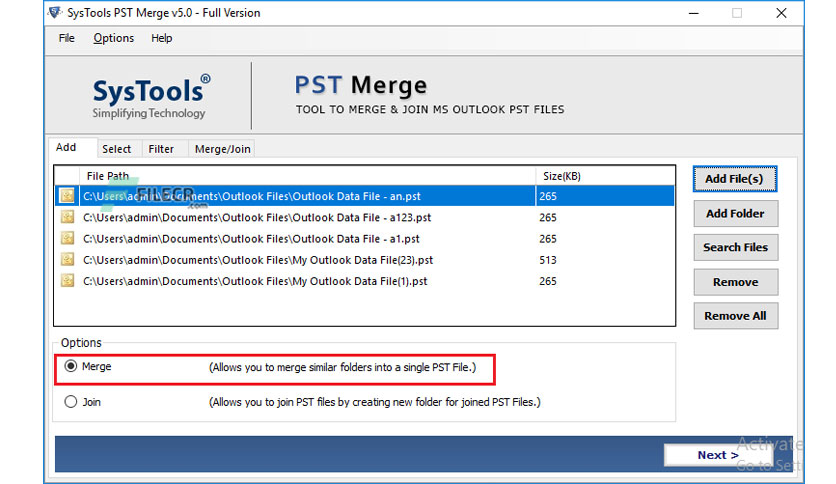Screen dimensions: 836x484
Task: Click size 265 in the File(1).pst row
Action: coord(548,281)
